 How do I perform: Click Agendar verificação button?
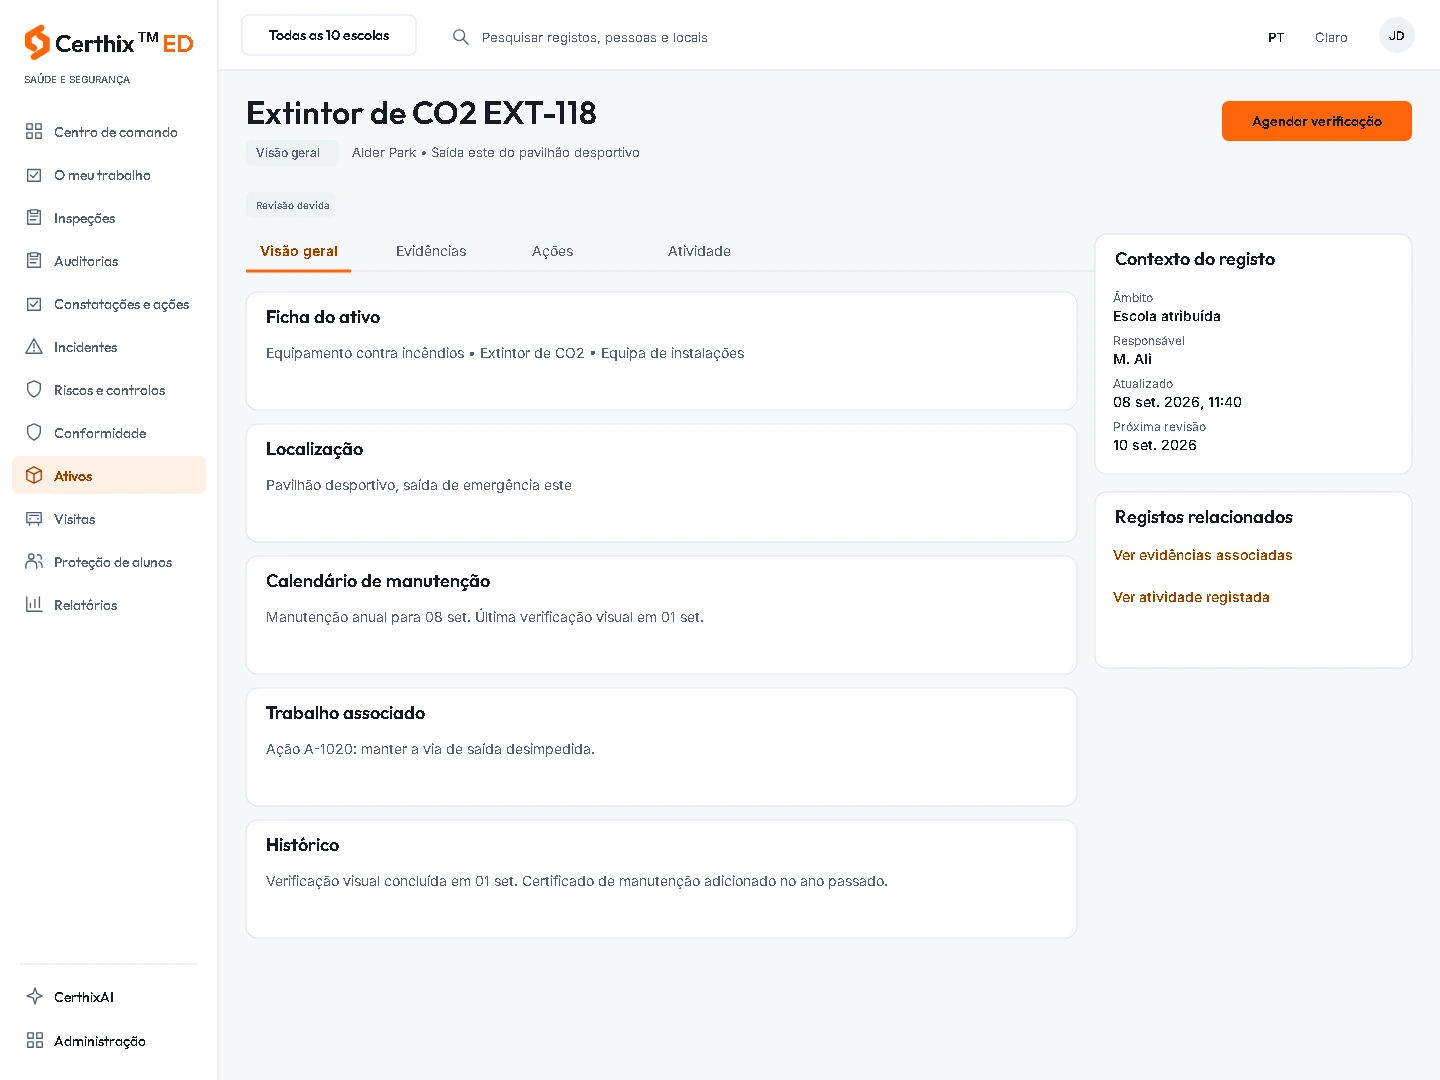pos(1317,121)
